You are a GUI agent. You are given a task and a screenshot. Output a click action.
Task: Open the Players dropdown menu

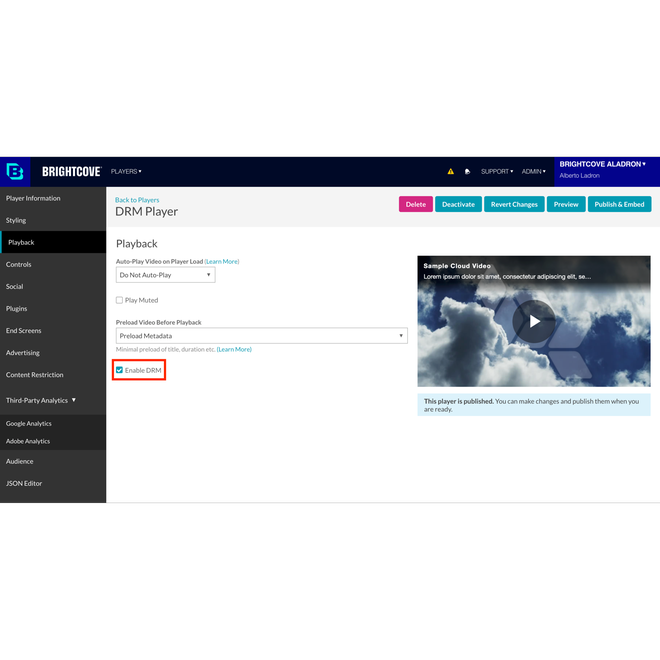[x=126, y=171]
